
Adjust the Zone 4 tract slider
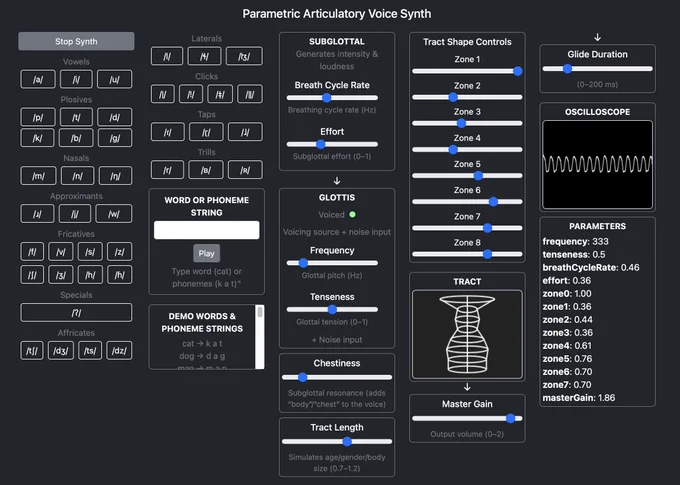[467, 150]
